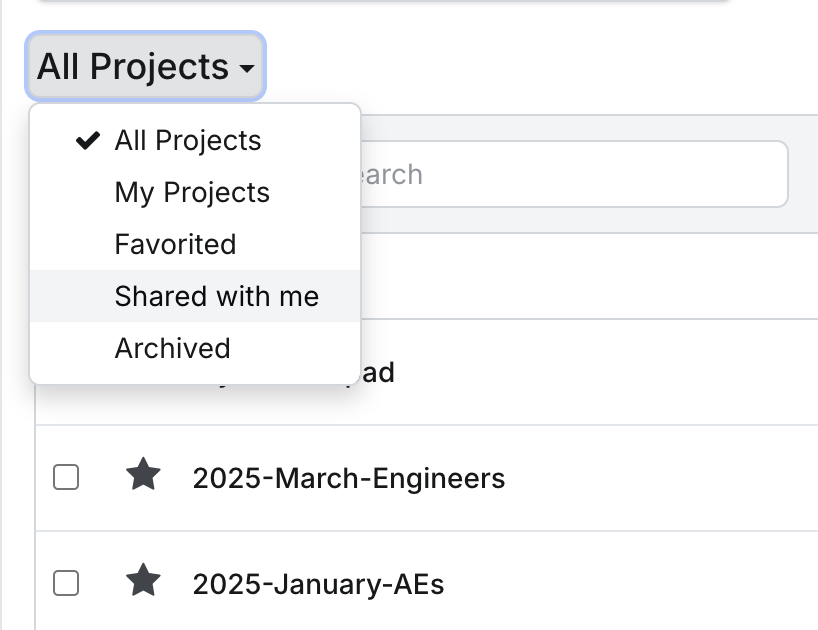Toggle the favorite star for 2025-January-AEs
This screenshot has width=818, height=630.
click(x=144, y=582)
